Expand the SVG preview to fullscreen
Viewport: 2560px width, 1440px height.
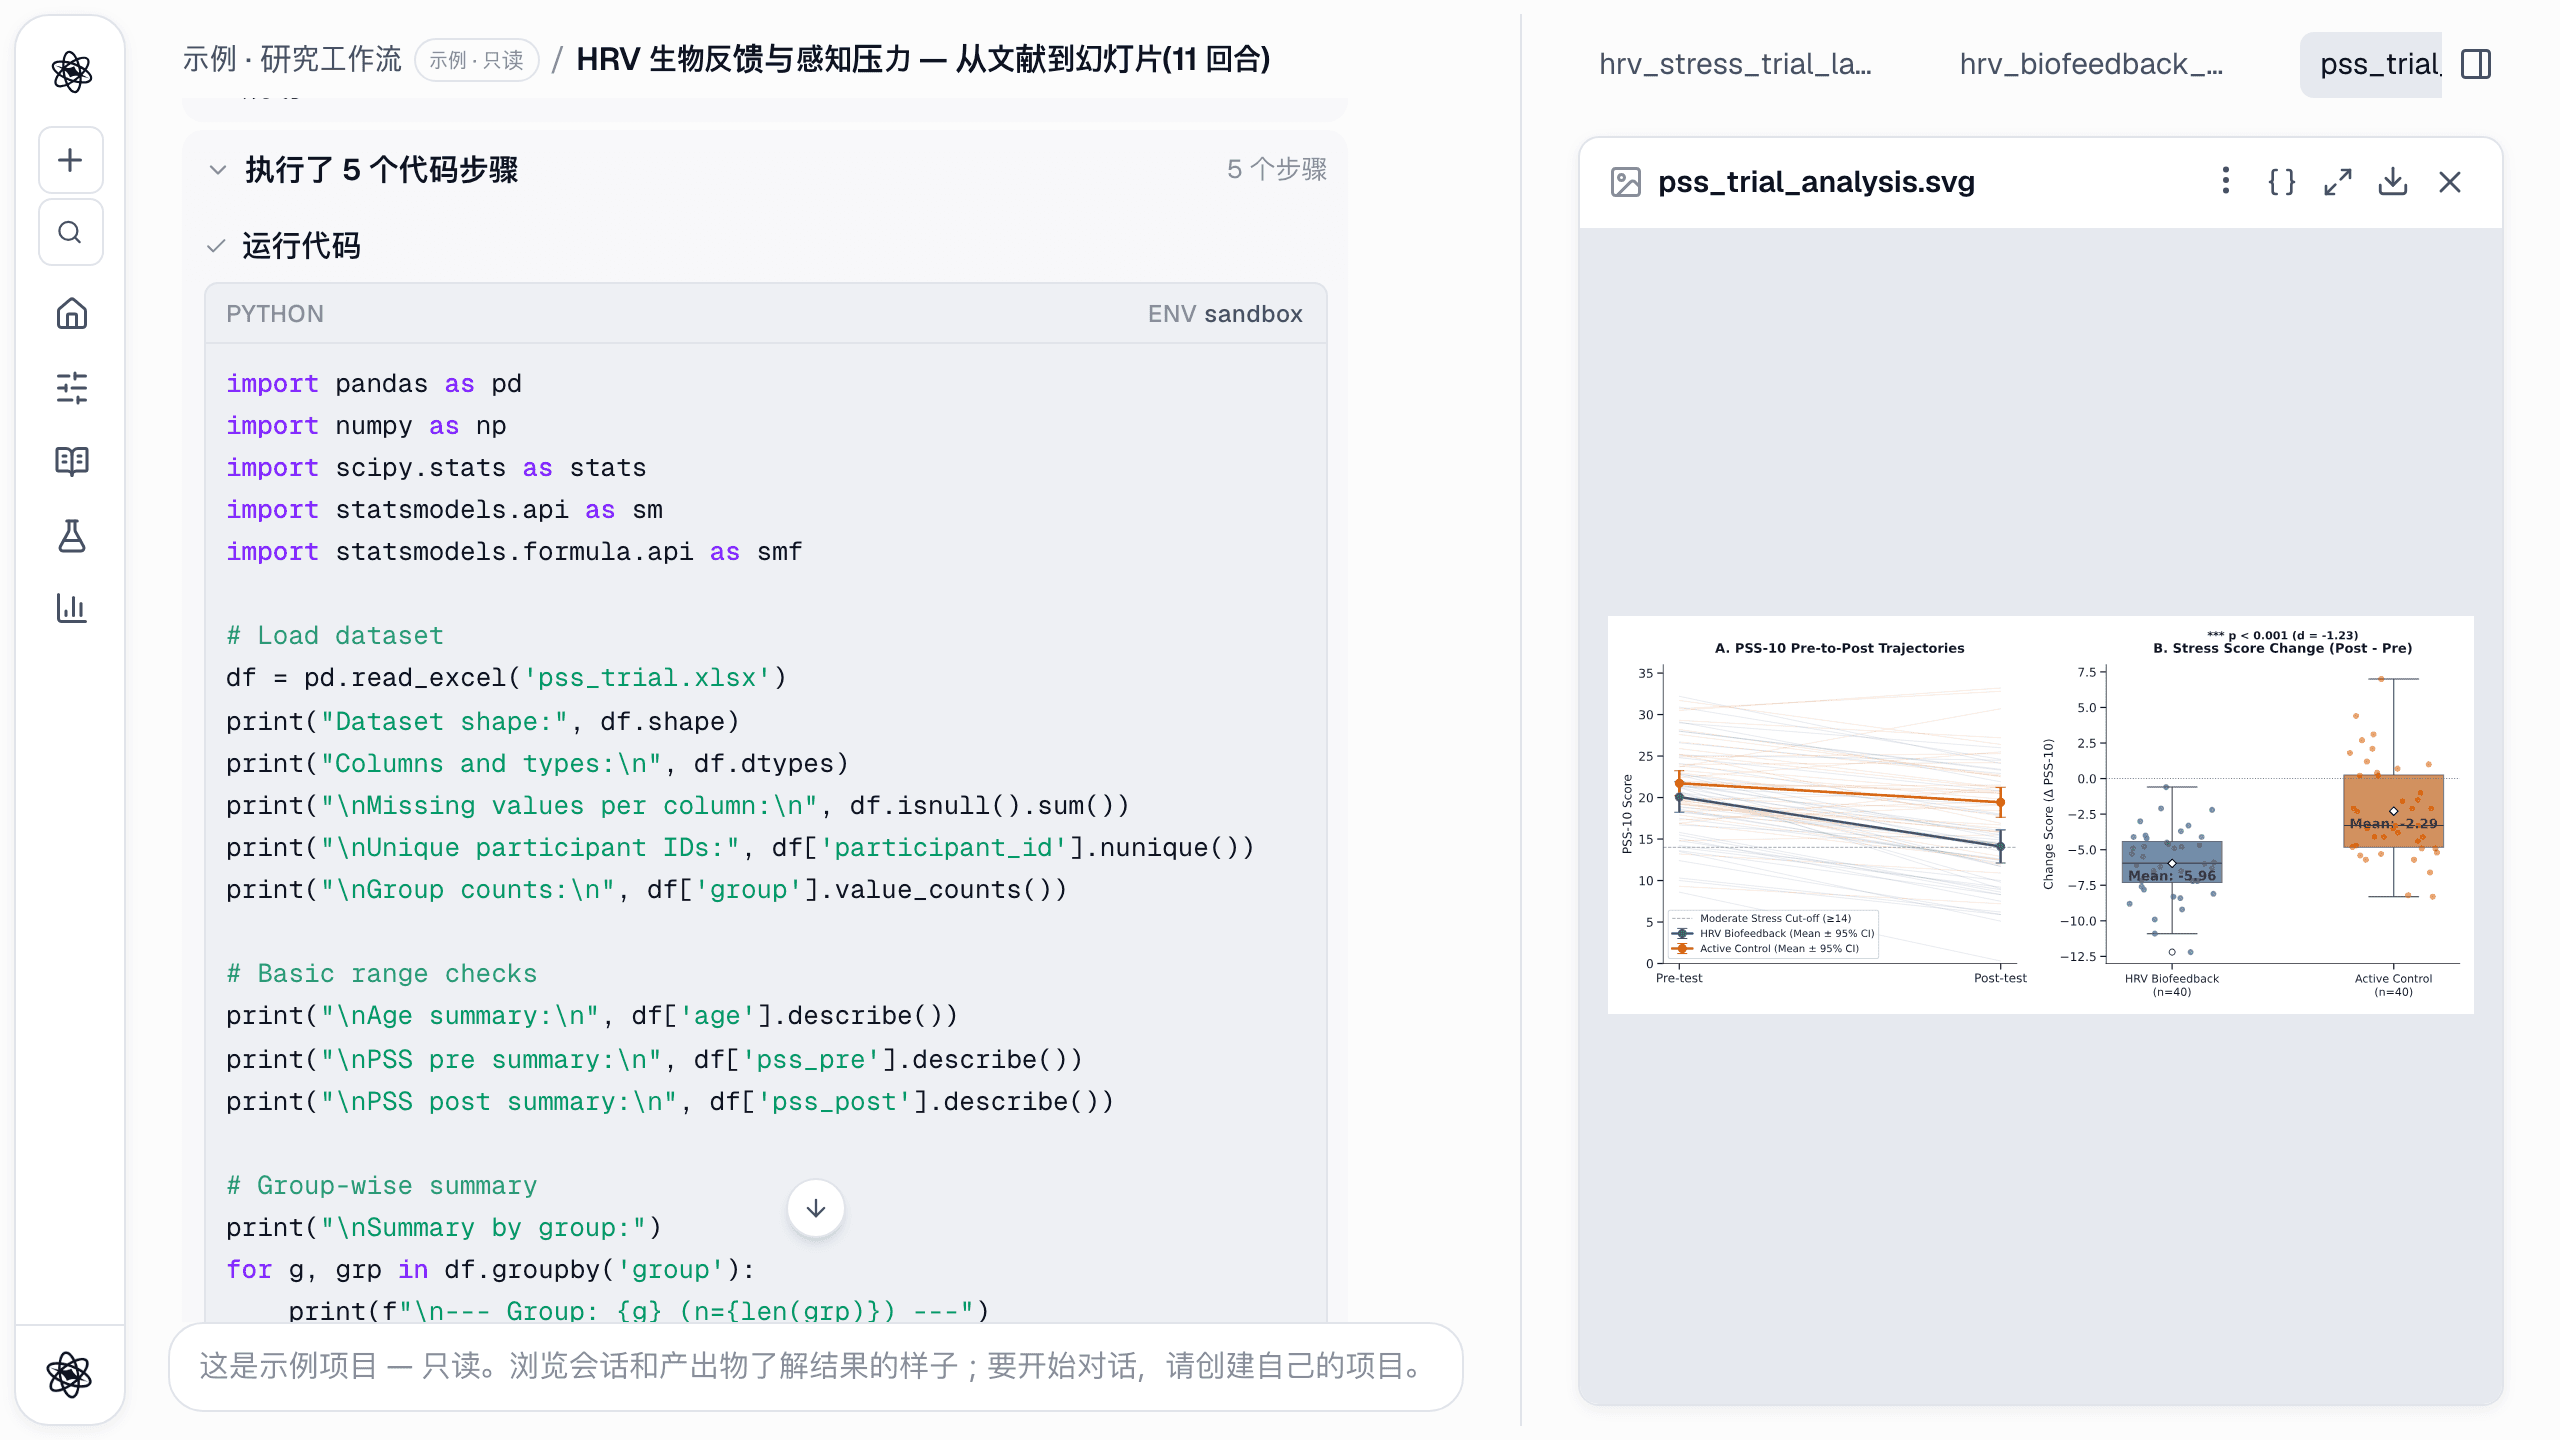(2337, 182)
